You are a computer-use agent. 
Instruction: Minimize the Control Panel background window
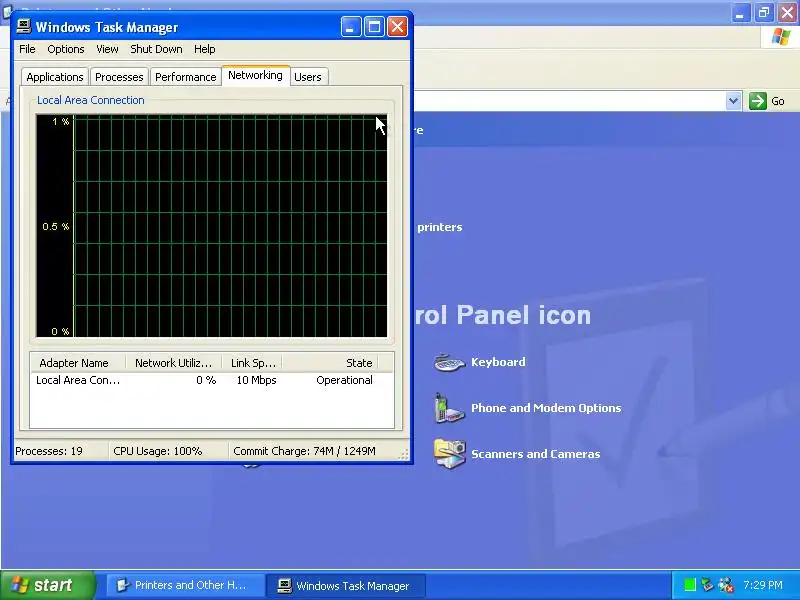(740, 13)
